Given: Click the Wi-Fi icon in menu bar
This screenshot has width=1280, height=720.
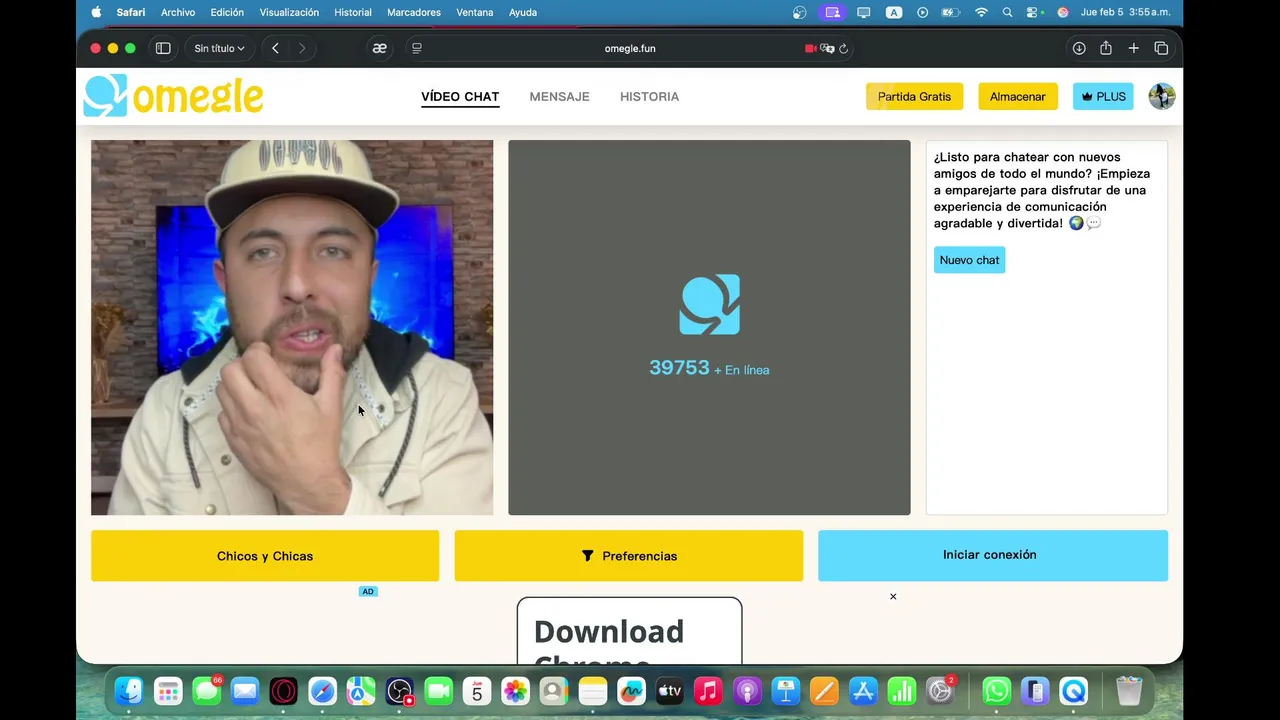Looking at the screenshot, I should 981,12.
